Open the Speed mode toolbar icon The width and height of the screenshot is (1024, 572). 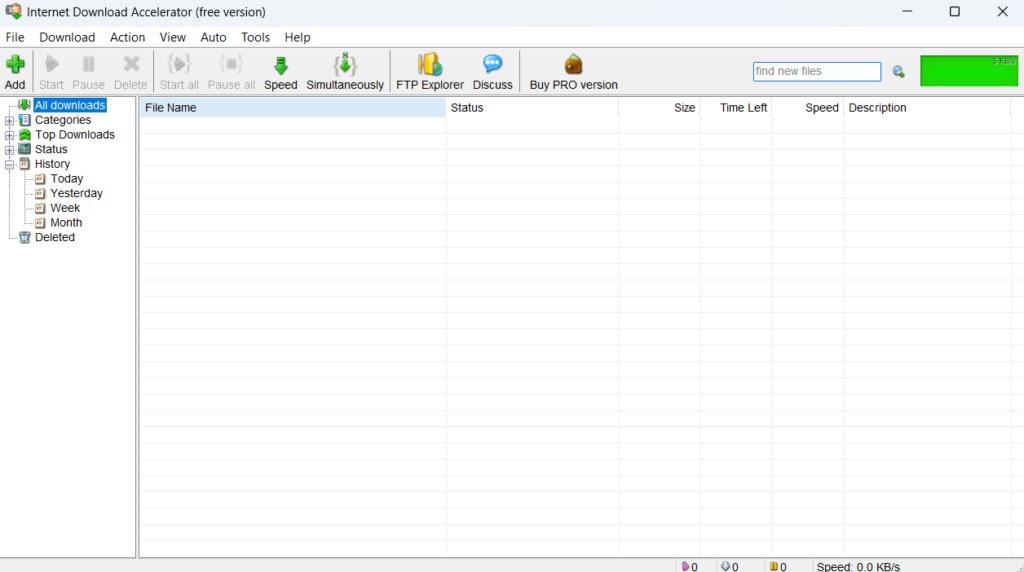click(x=280, y=66)
